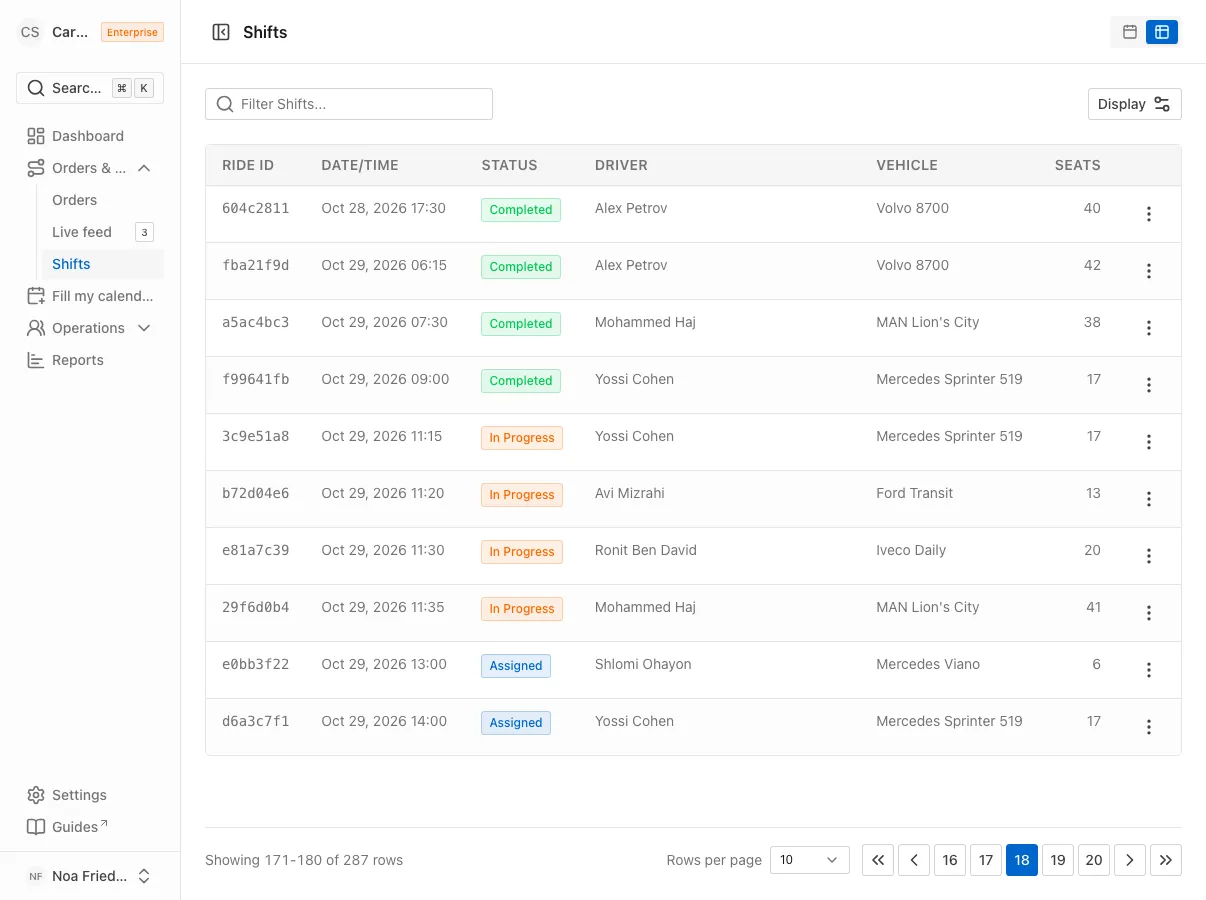
Task: Open row actions for ride e81a7c39
Action: [x=1149, y=556]
